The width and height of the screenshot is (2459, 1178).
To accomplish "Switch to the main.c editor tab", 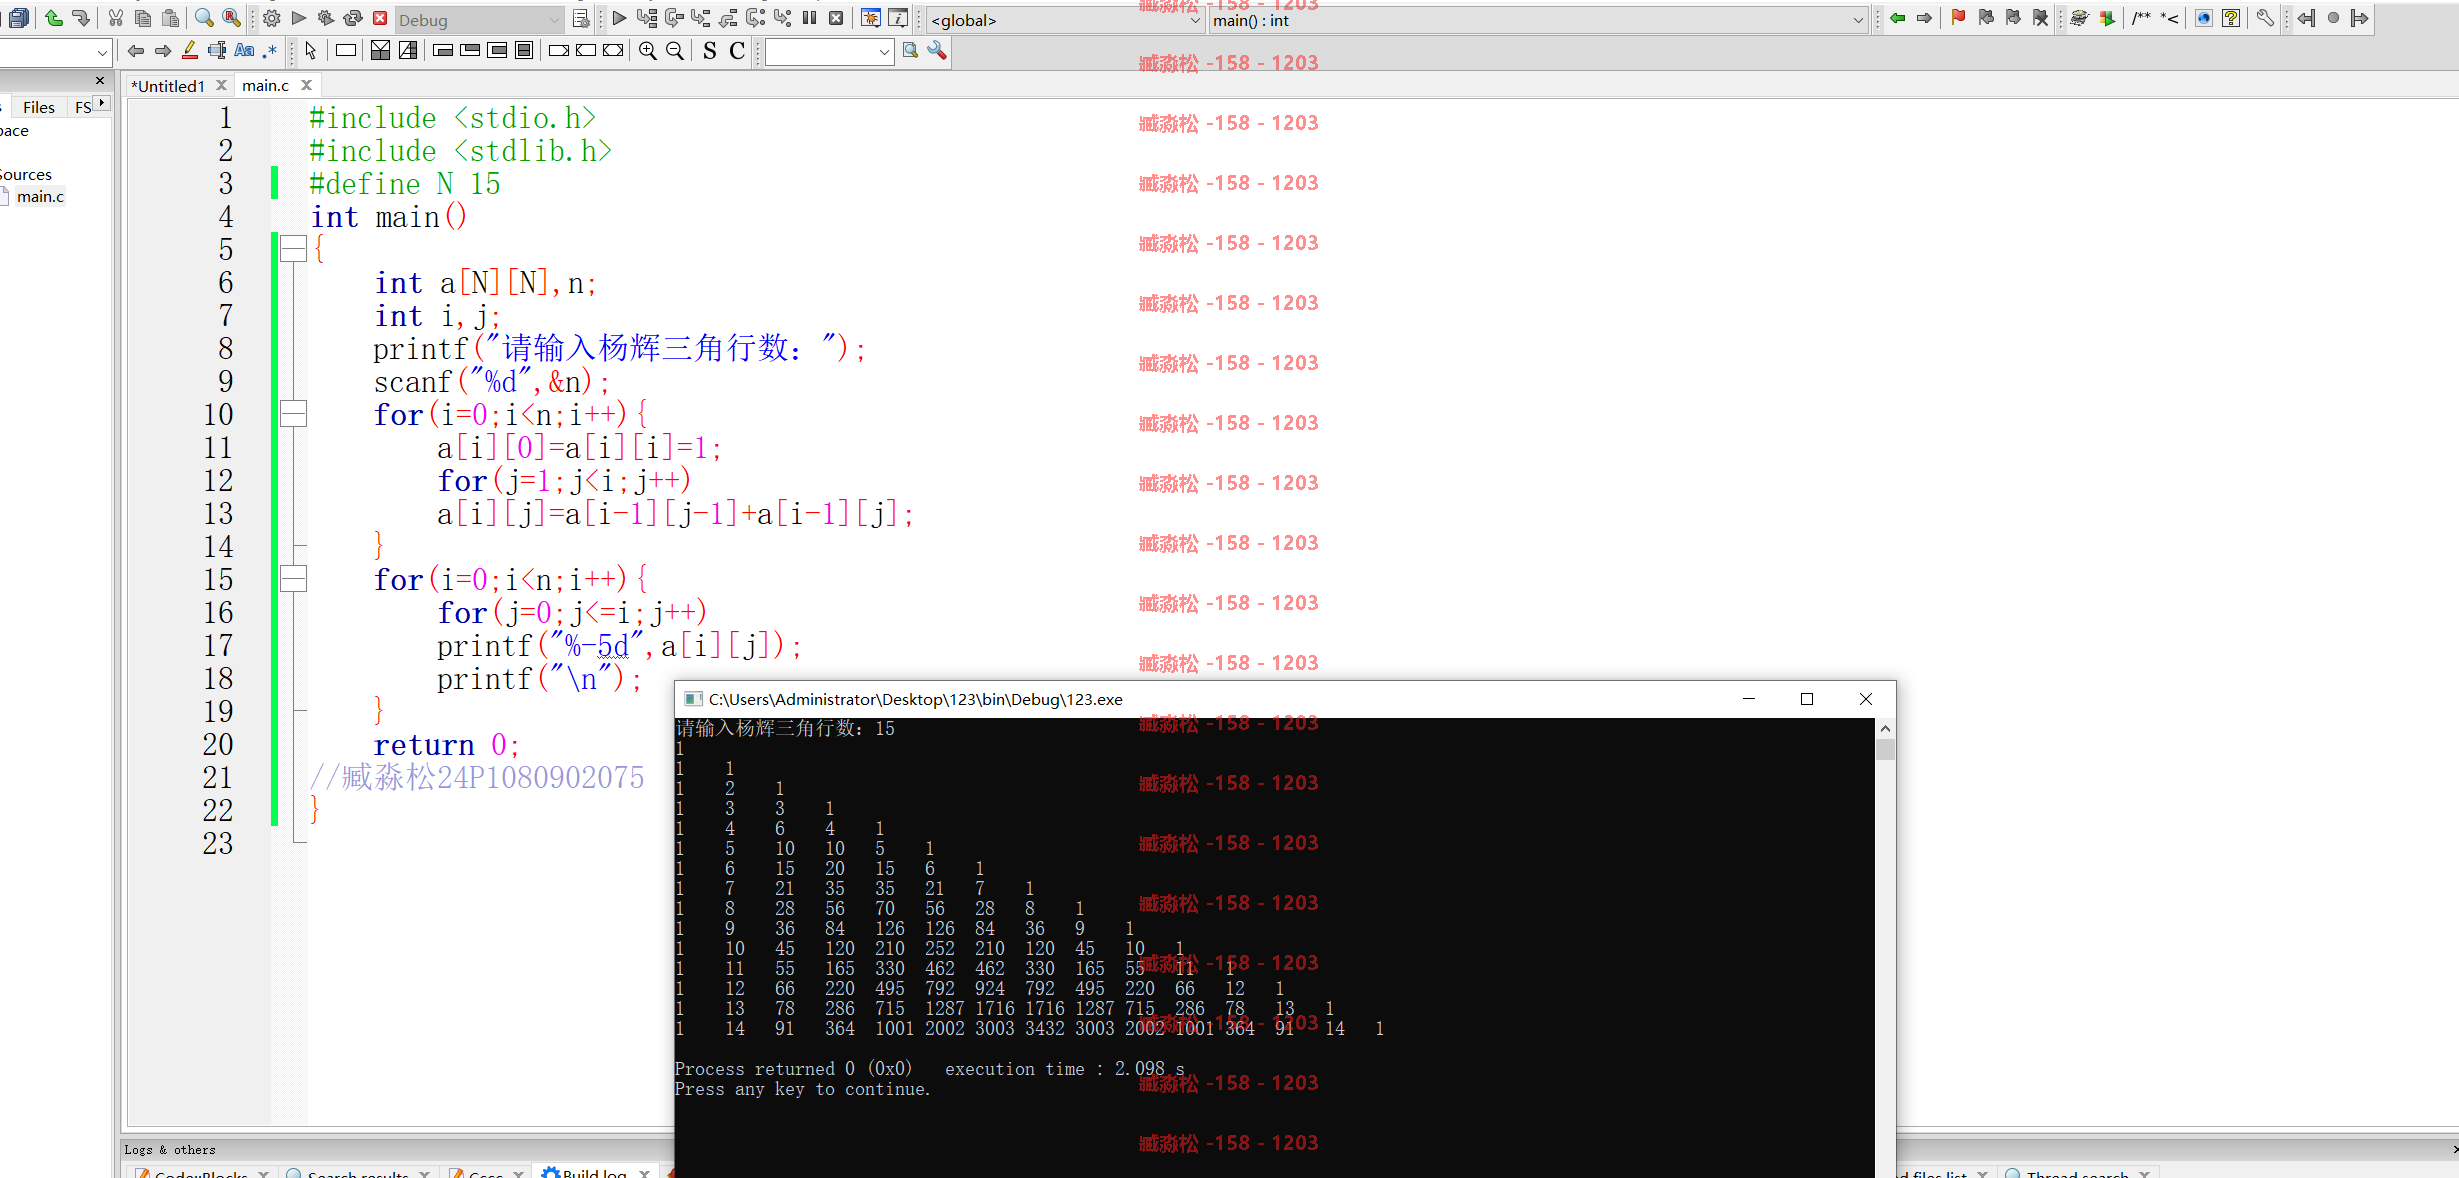I will pyautogui.click(x=265, y=86).
